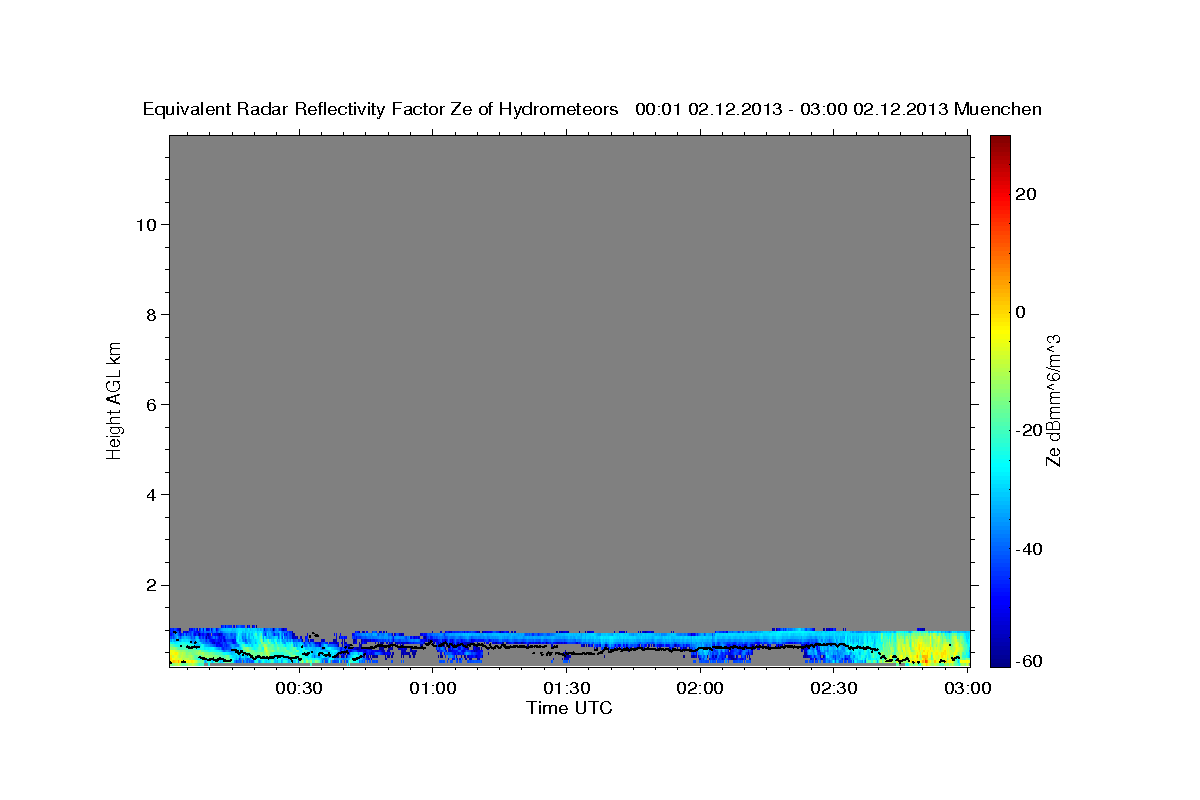Click the '02:30' time tick label
Viewport: 1200px width, 800px height.
click(834, 688)
